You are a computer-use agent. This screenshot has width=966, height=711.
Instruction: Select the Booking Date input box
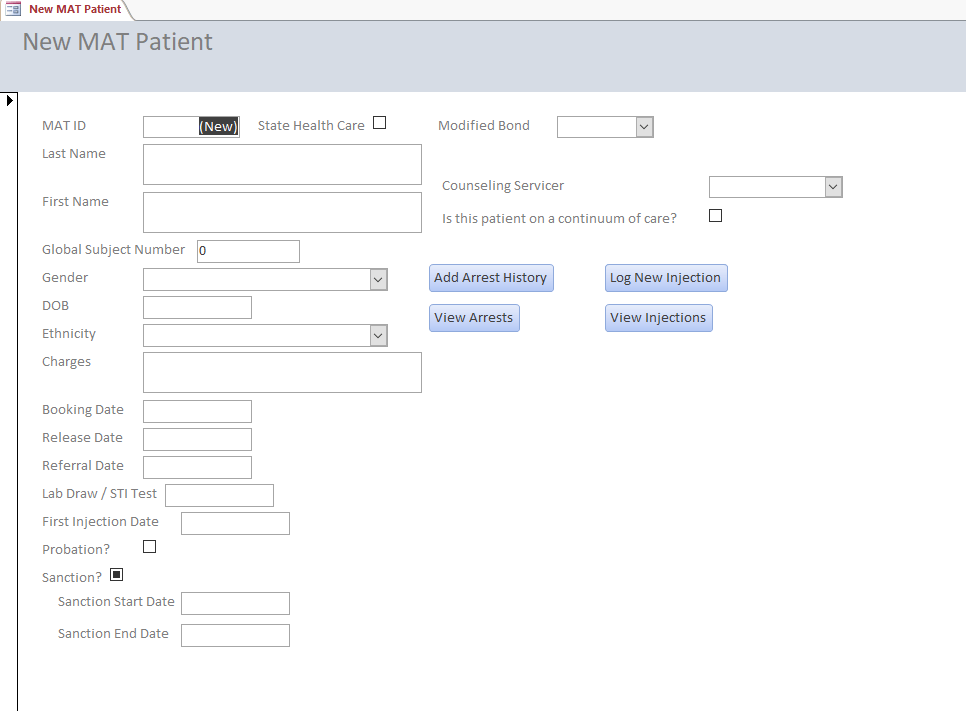[197, 411]
